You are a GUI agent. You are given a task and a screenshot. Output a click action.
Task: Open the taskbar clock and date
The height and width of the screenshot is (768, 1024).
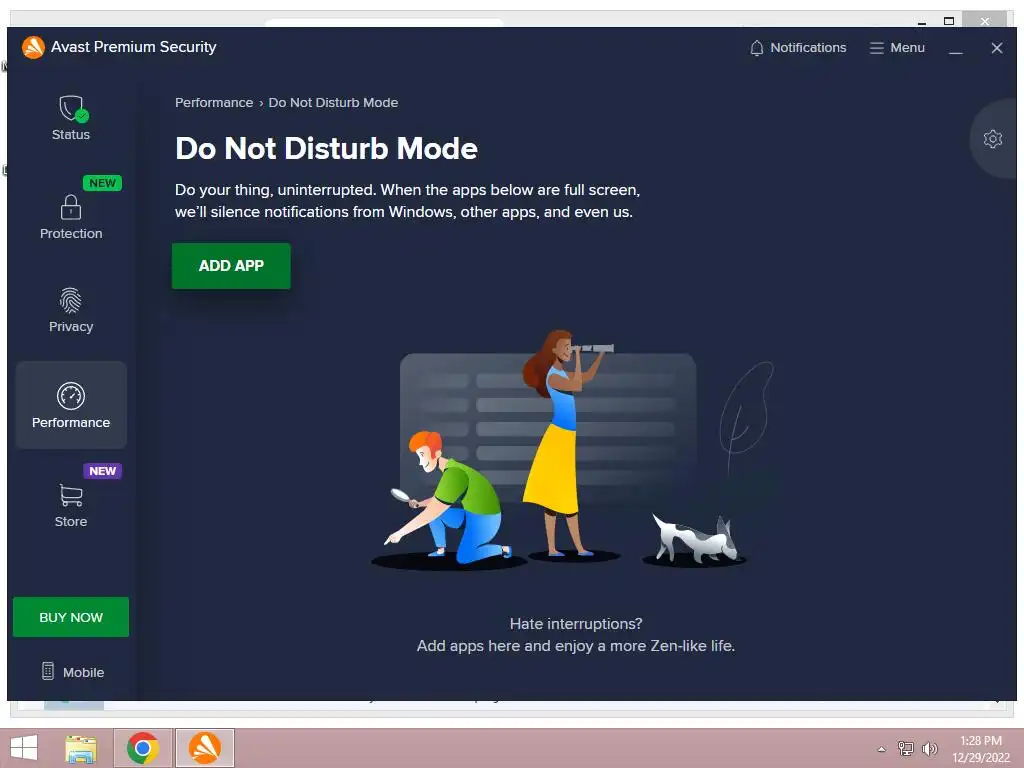click(980, 749)
